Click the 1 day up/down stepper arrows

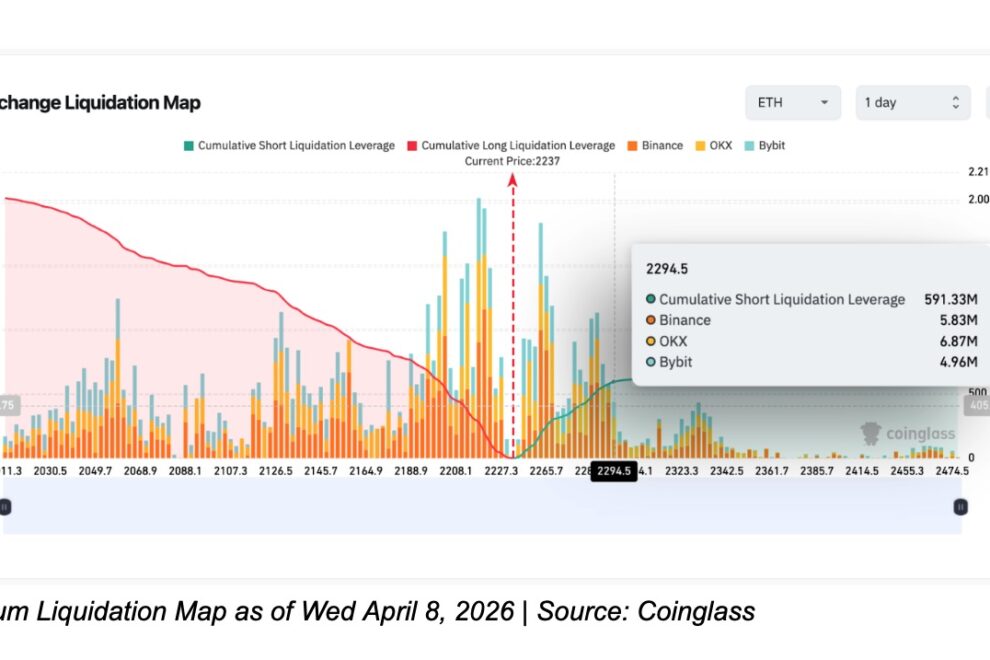click(x=955, y=103)
